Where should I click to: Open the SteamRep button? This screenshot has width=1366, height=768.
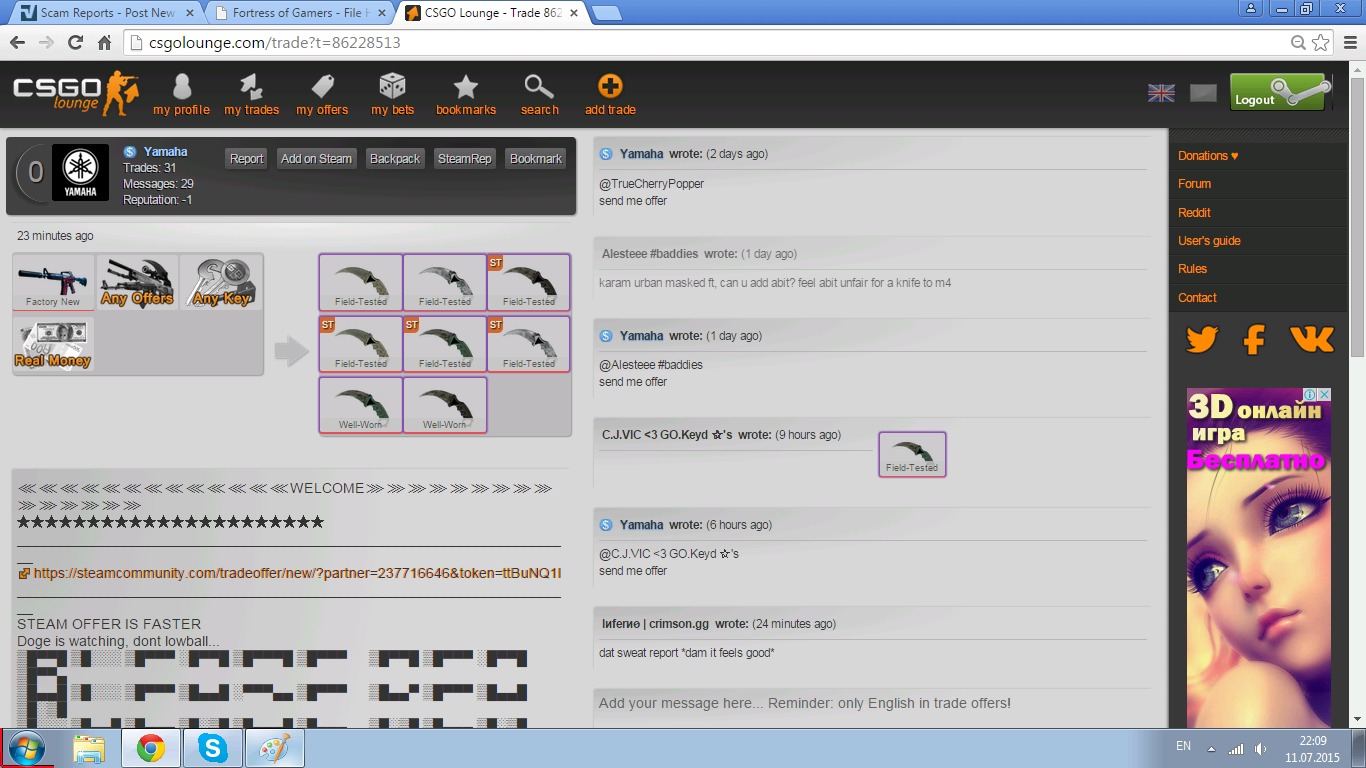tap(465, 158)
